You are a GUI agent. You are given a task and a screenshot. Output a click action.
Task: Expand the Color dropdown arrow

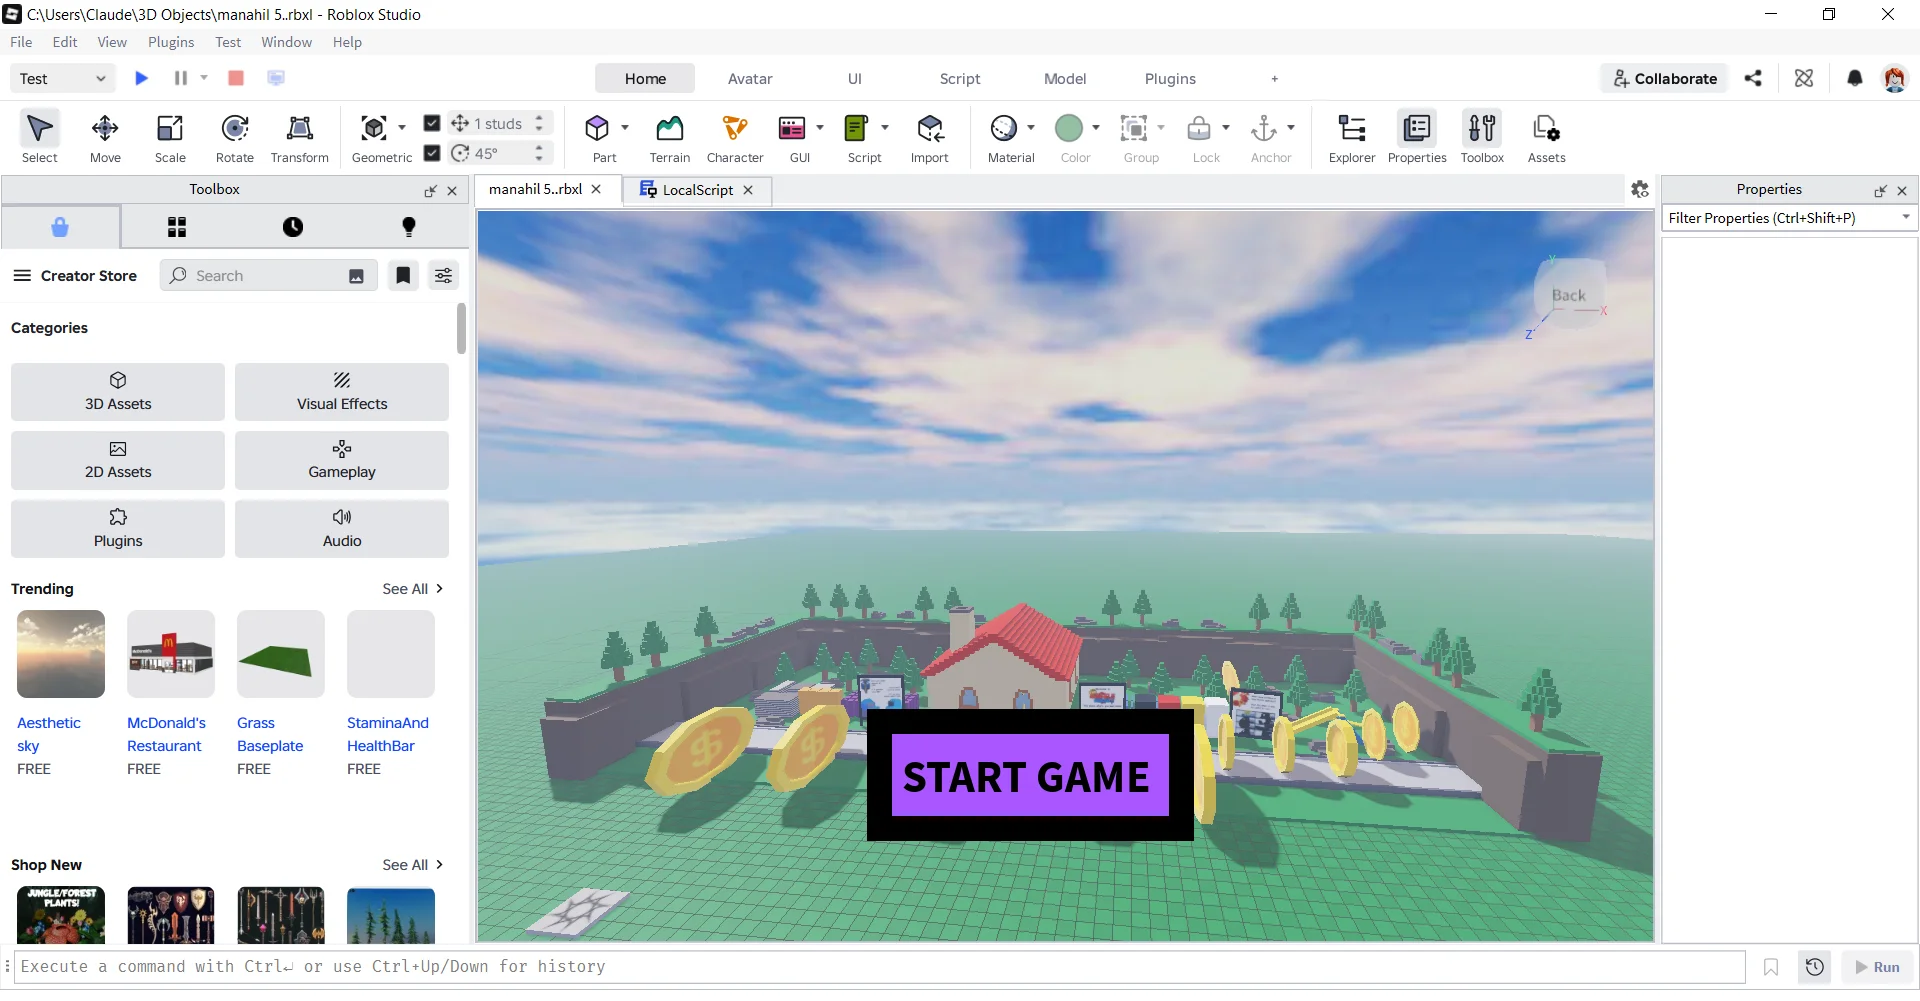point(1096,127)
